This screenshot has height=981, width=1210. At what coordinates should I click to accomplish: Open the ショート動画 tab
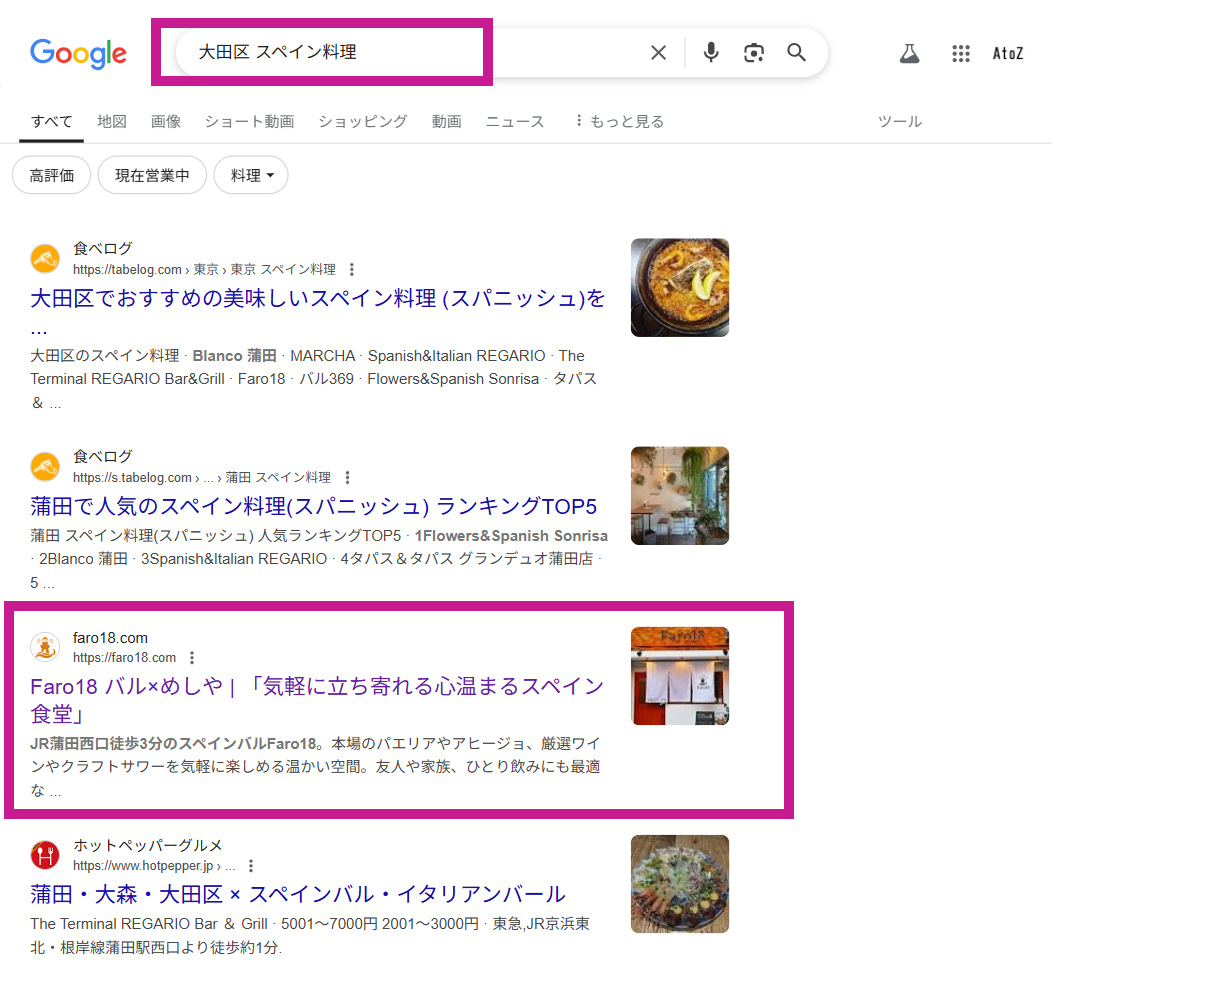pyautogui.click(x=249, y=121)
